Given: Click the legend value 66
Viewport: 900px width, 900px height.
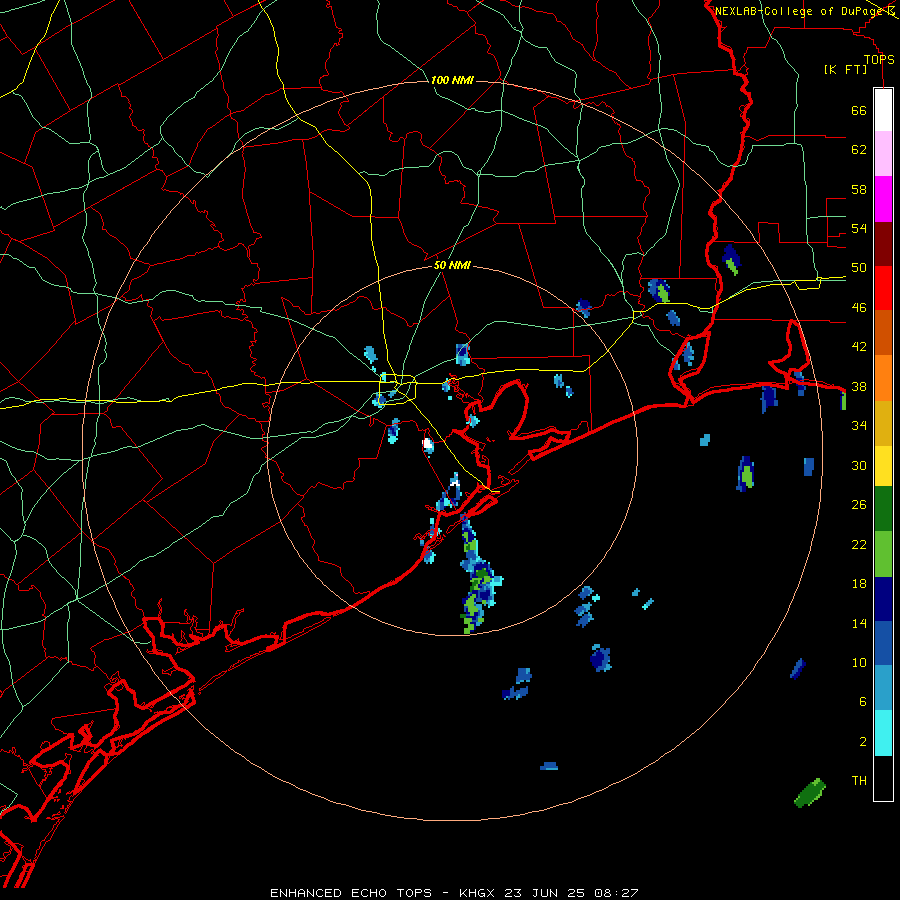Looking at the screenshot, I should [859, 110].
